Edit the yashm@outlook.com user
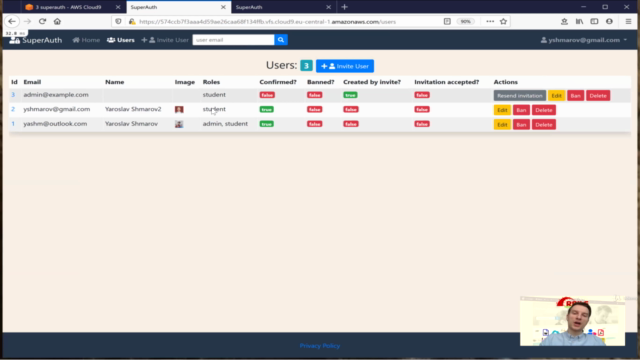This screenshot has width=640, height=360. (502, 124)
